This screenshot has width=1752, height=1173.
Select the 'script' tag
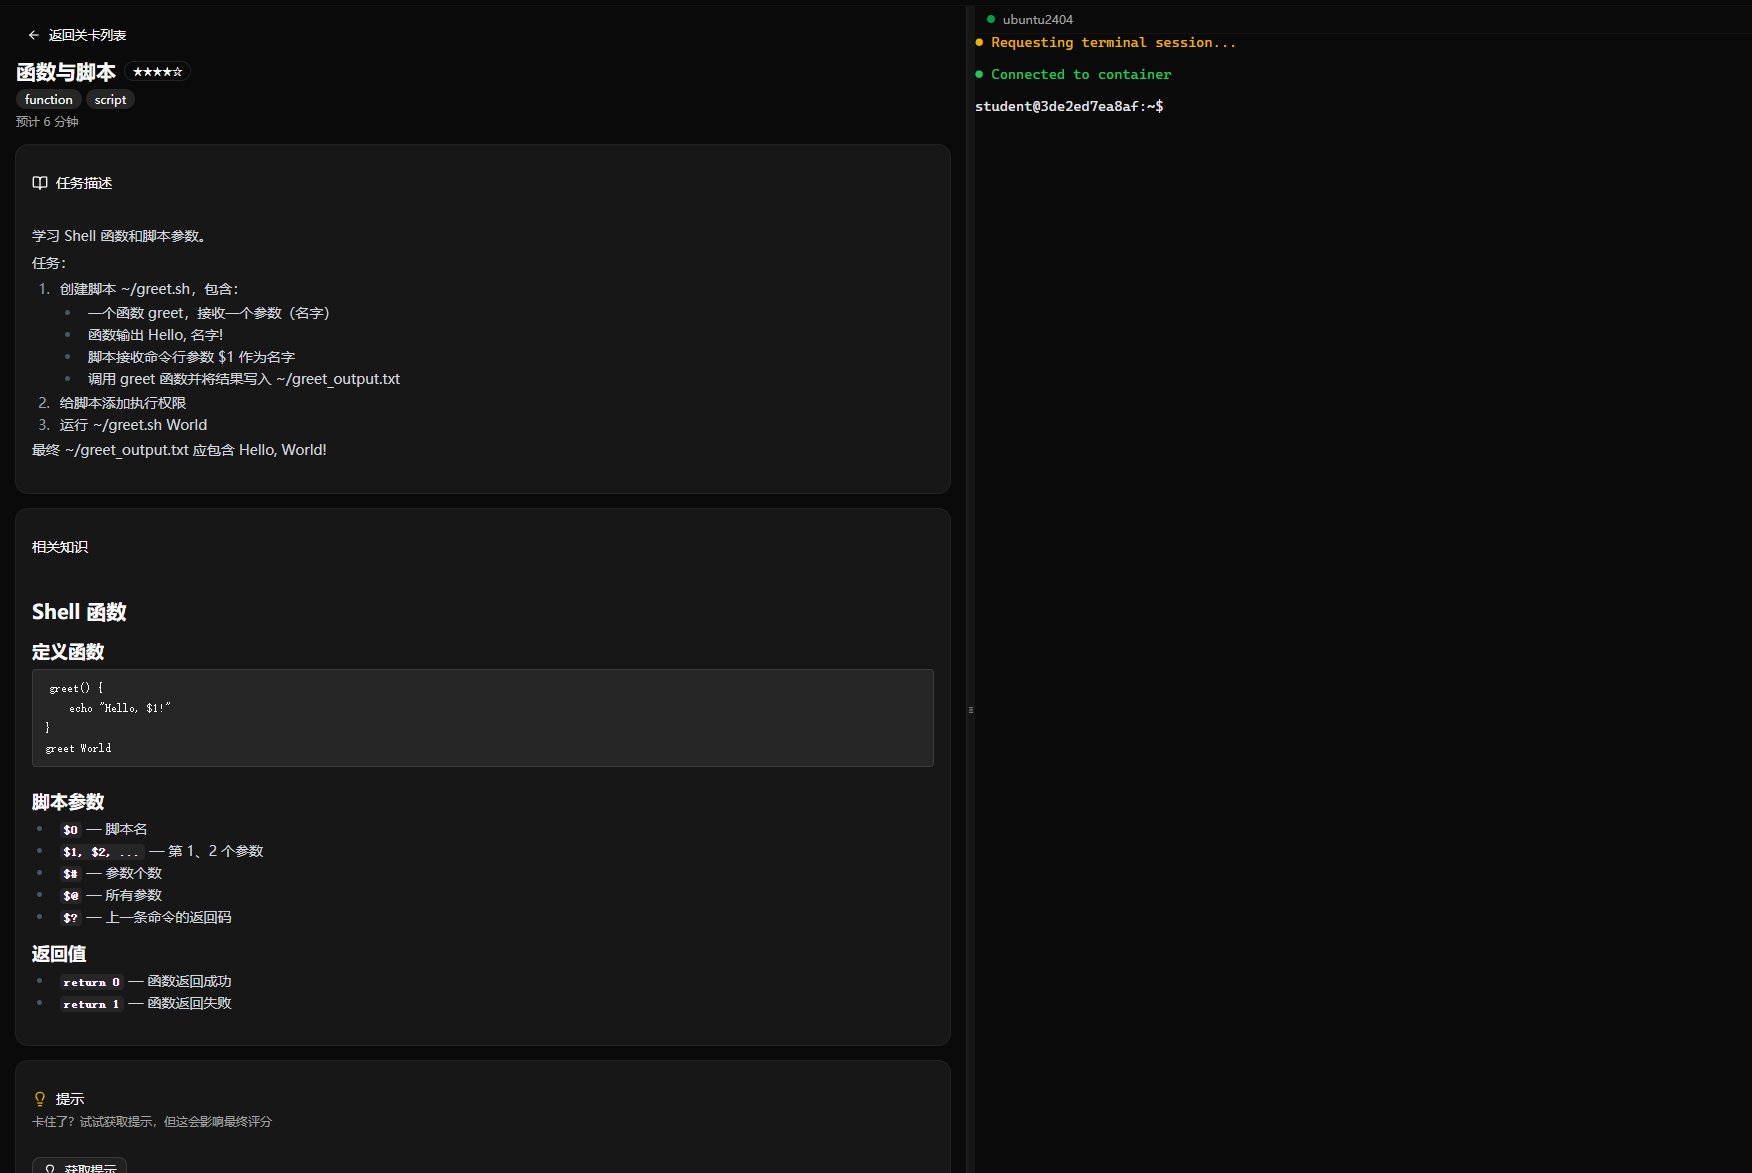(x=110, y=100)
